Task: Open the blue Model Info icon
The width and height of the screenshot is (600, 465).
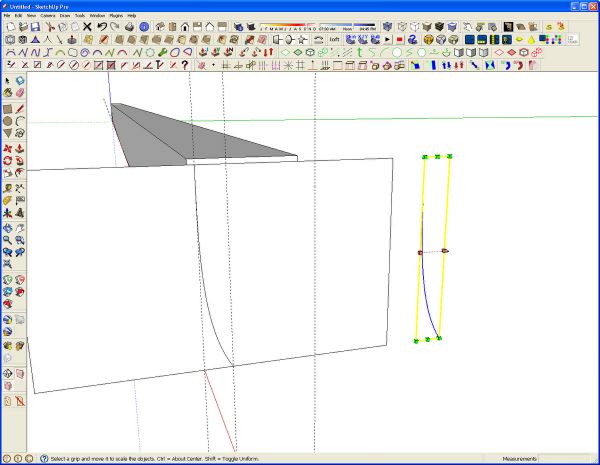Action: [x=144, y=27]
